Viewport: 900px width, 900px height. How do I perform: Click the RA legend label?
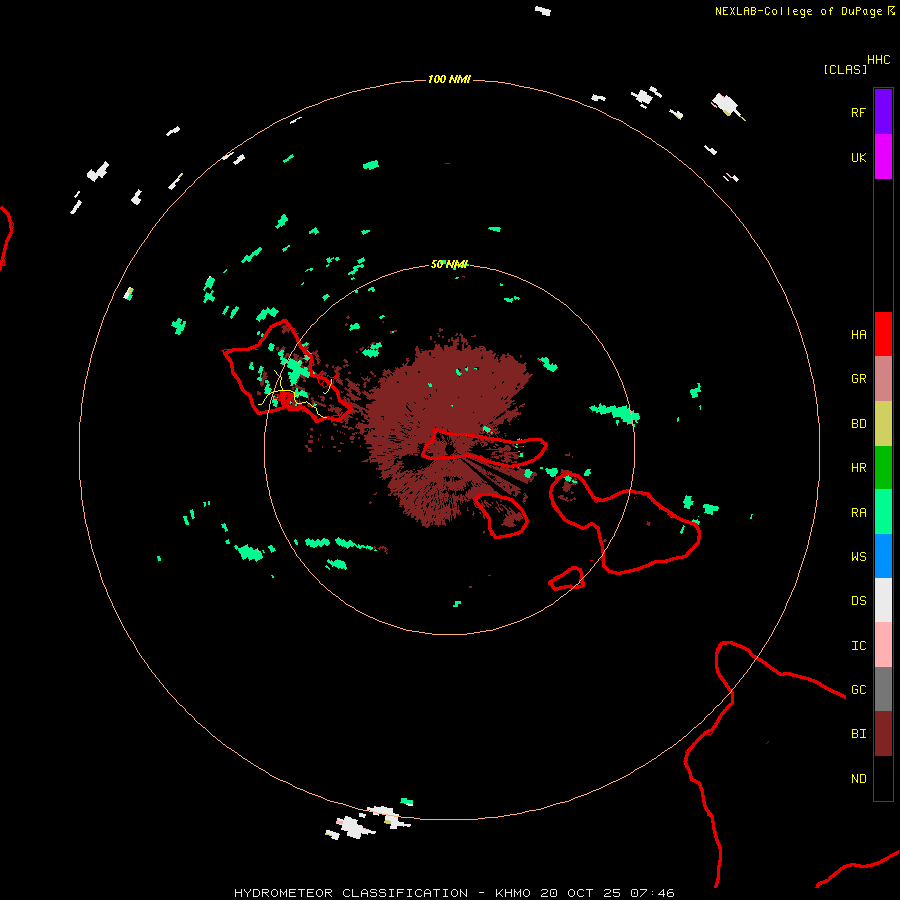[x=858, y=513]
